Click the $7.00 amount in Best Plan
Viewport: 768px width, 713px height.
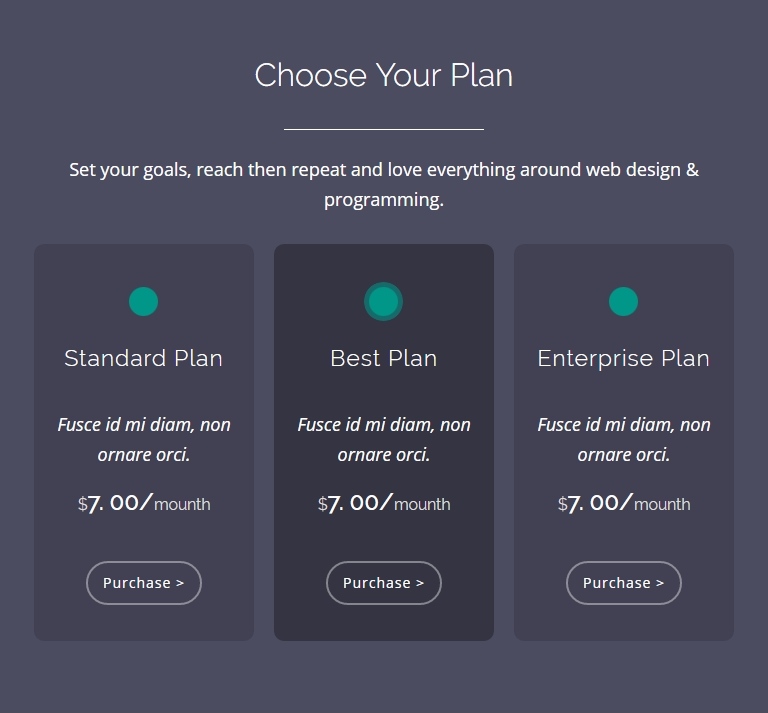(x=355, y=503)
